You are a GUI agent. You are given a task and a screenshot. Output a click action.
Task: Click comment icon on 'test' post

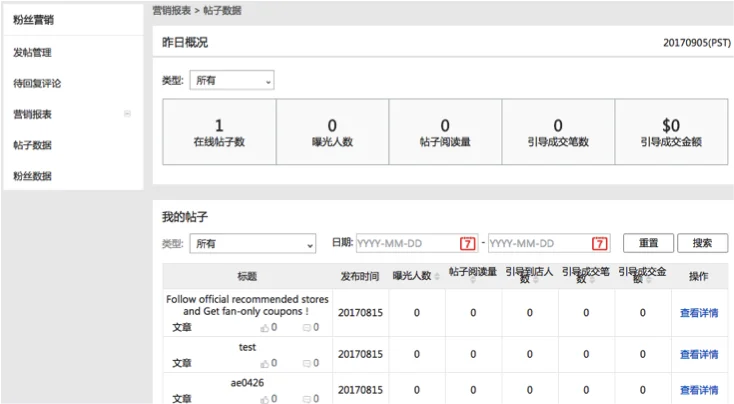pyautogui.click(x=307, y=363)
